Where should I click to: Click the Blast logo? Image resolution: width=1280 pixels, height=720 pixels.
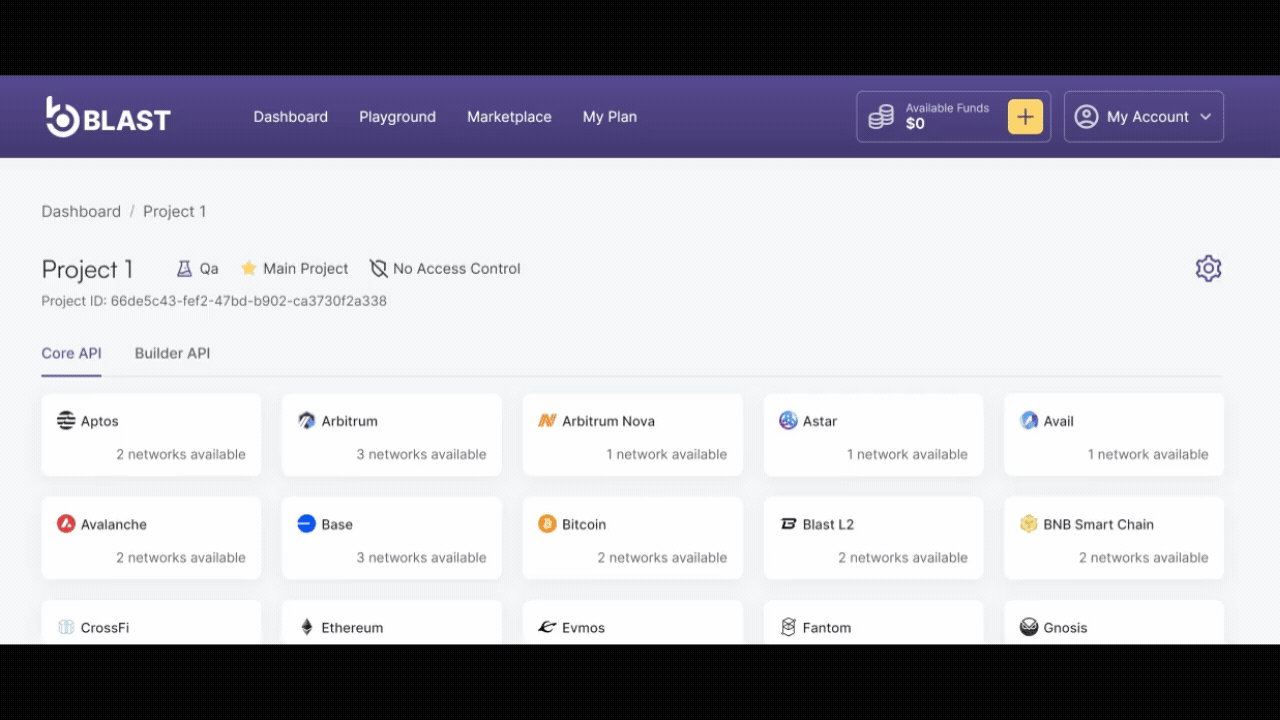108,117
